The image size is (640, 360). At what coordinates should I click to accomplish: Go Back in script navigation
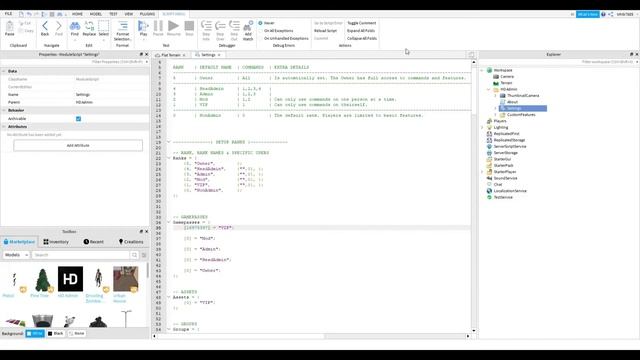pos(45,27)
